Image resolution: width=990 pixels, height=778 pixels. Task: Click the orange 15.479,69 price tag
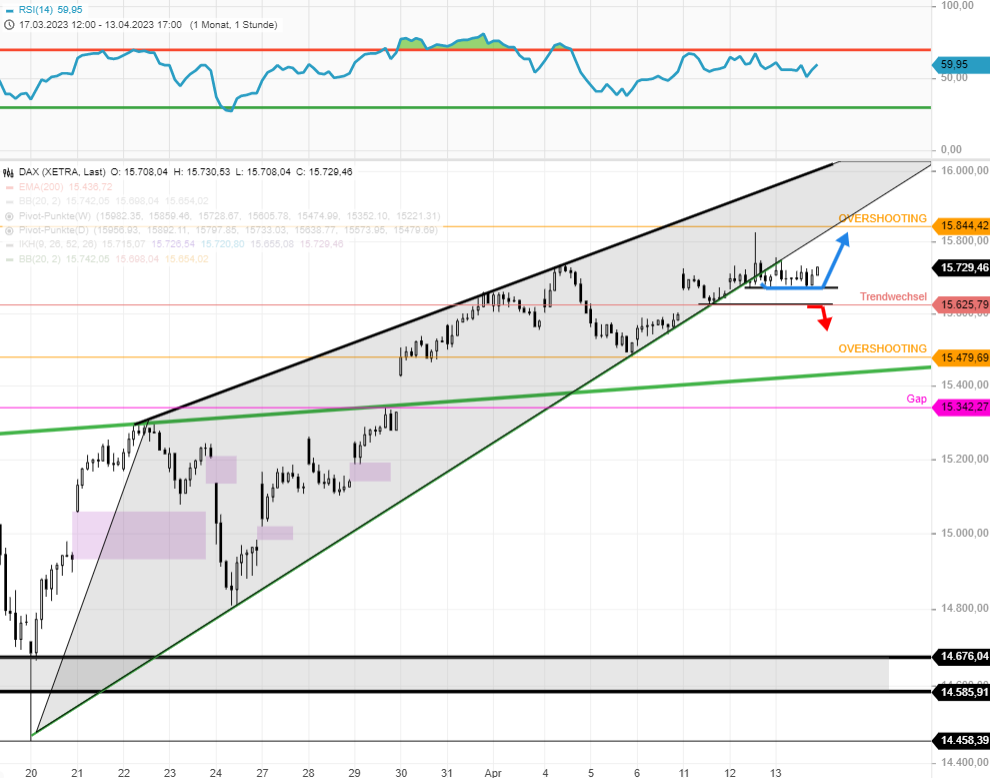[960, 357]
